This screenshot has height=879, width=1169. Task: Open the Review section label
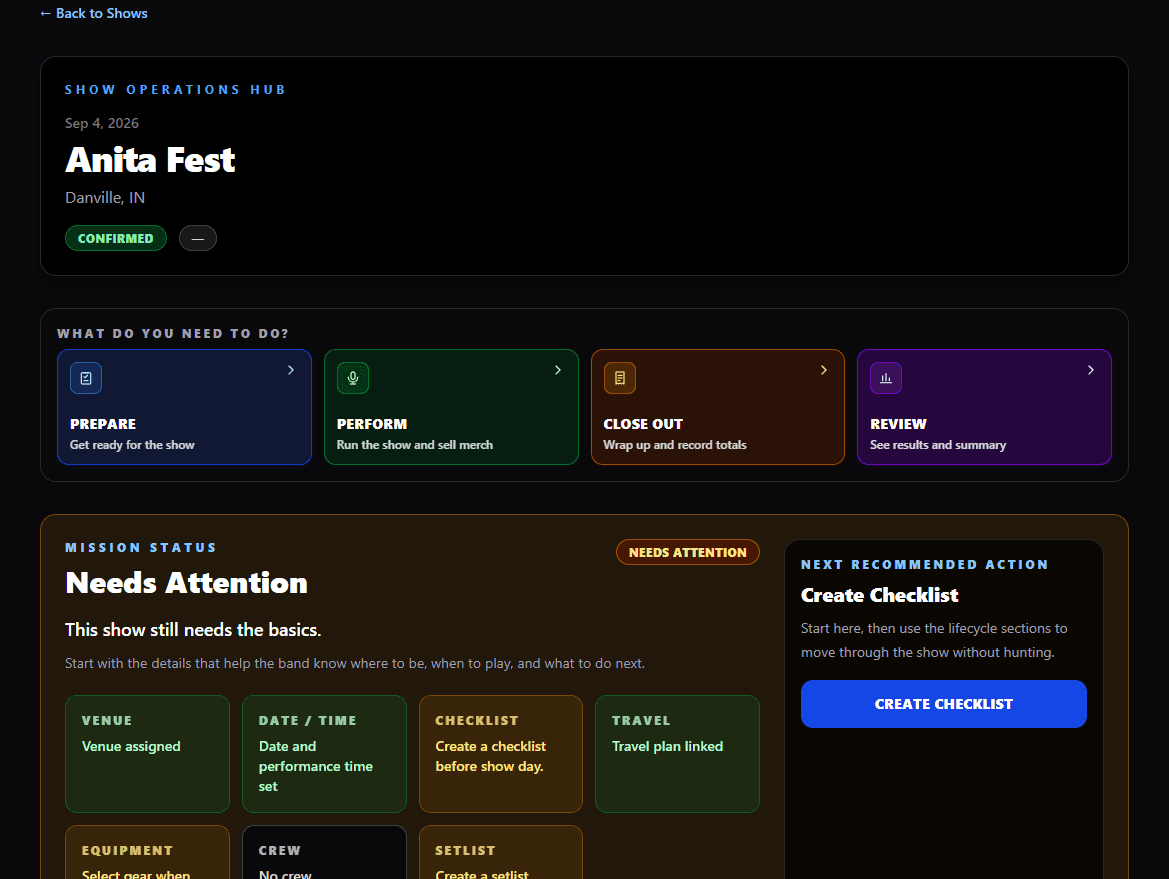pyautogui.click(x=898, y=423)
